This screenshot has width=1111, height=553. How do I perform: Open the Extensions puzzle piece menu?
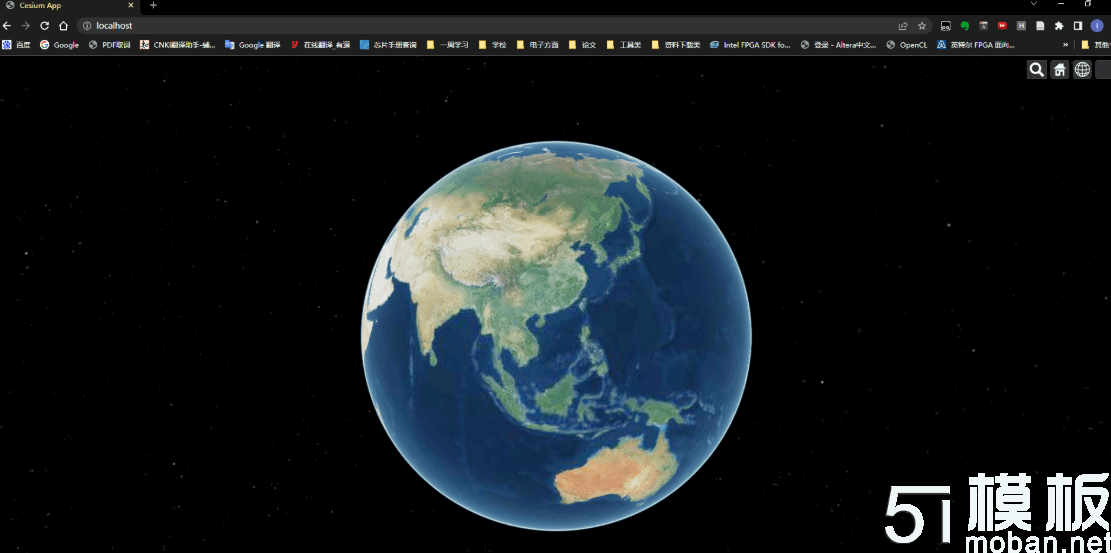tap(1059, 26)
